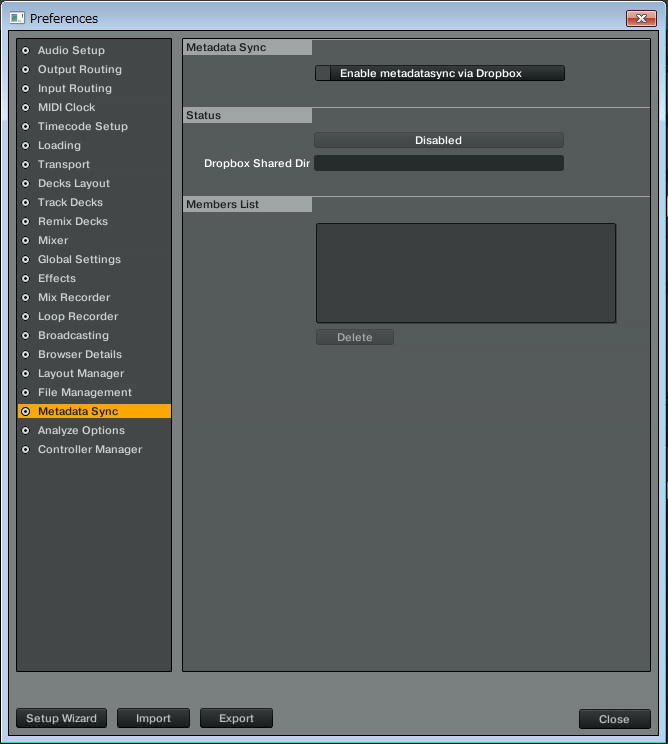Click Delete under the Members List
Image resolution: width=668 pixels, height=744 pixels.
click(x=354, y=337)
